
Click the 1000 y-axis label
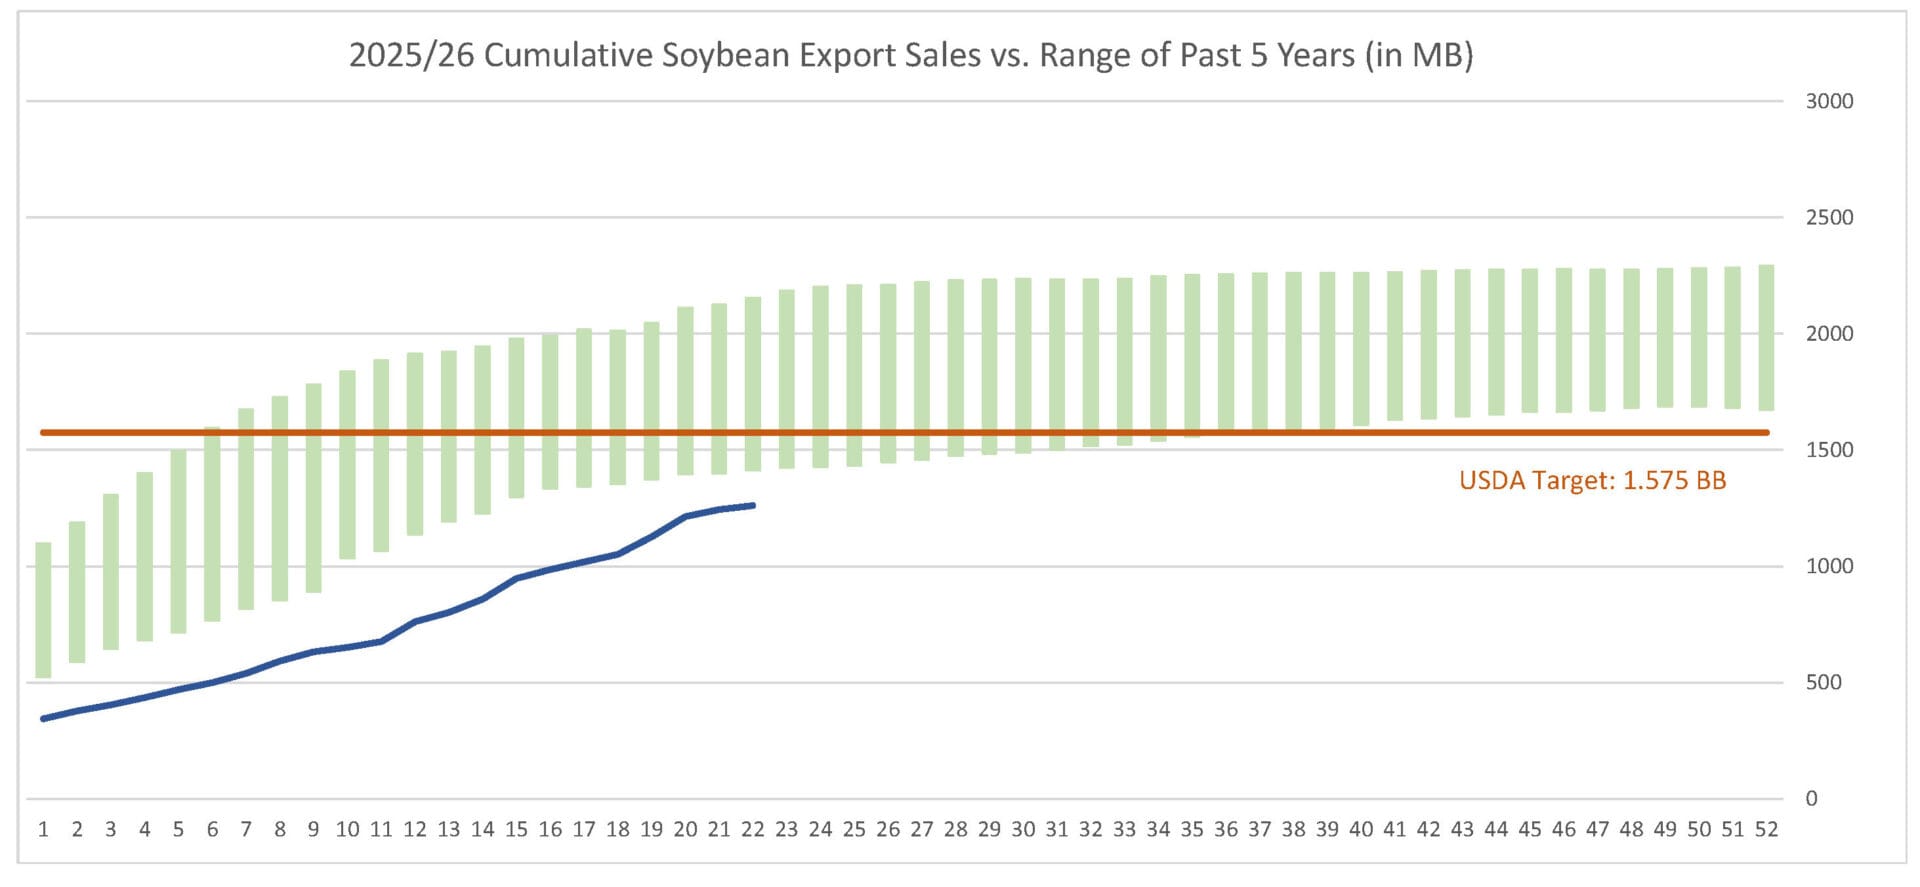click(x=1829, y=566)
